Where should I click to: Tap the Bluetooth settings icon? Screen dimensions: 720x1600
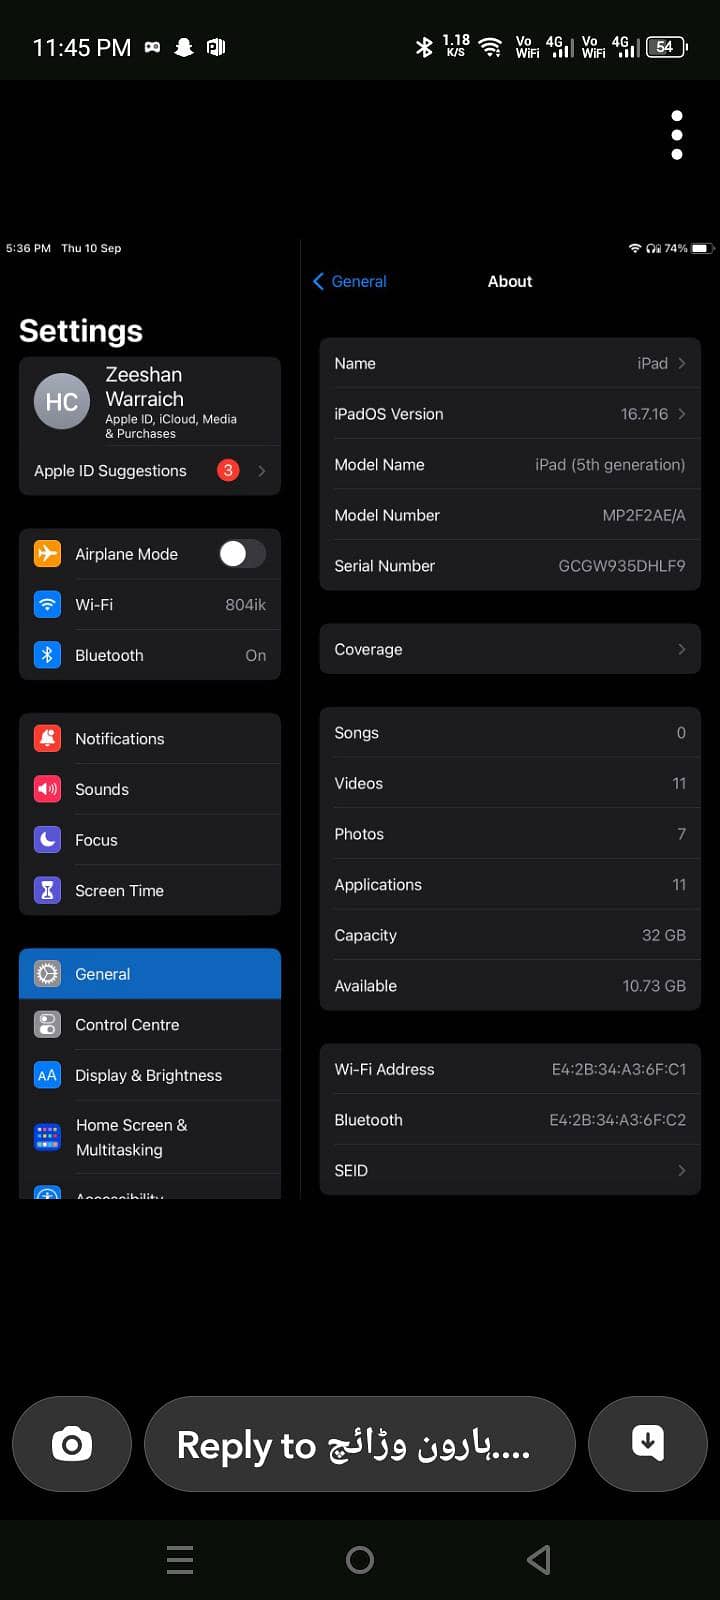coord(47,655)
